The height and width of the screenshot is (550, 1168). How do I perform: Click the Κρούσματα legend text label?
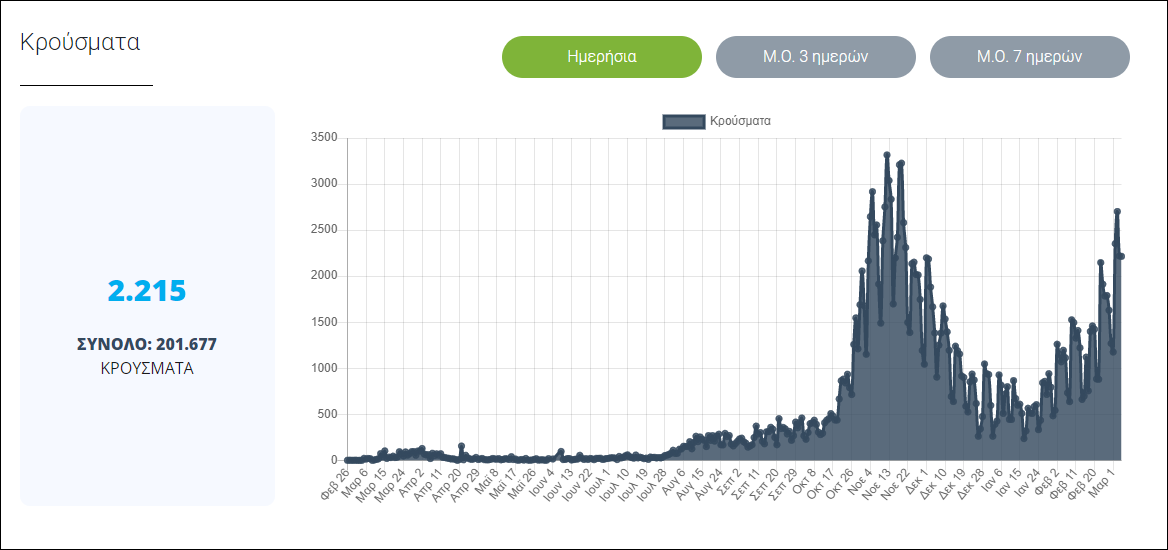pyautogui.click(x=740, y=121)
